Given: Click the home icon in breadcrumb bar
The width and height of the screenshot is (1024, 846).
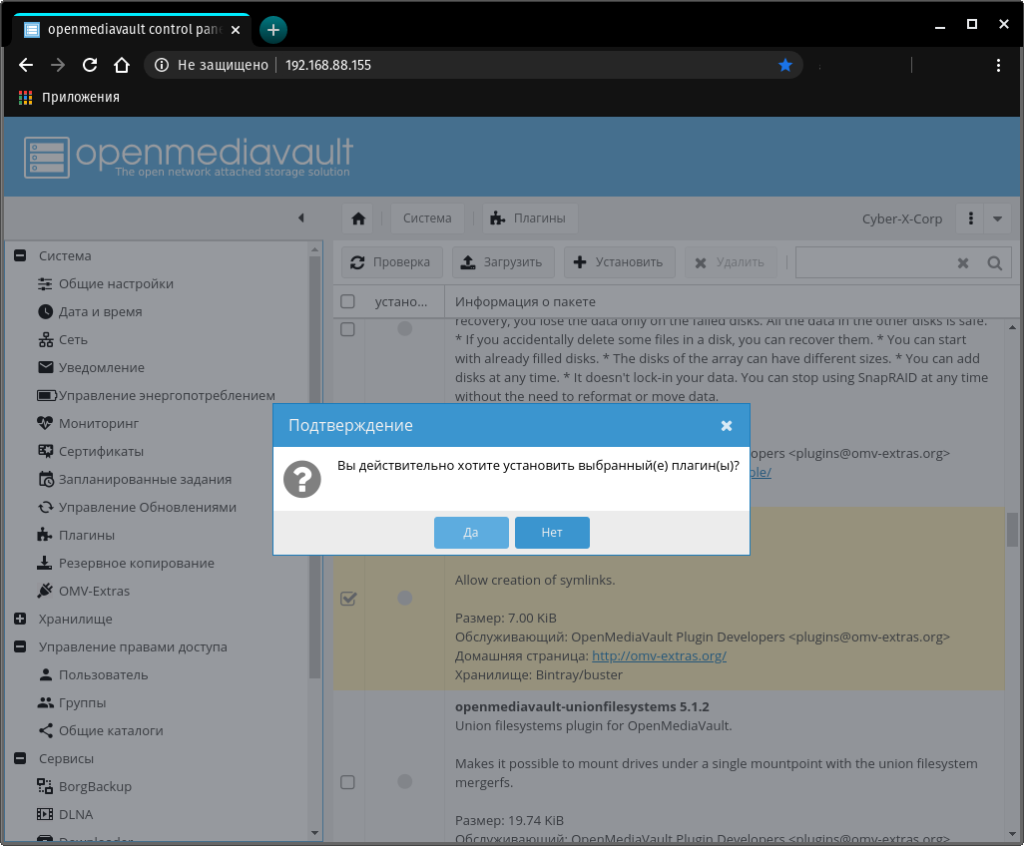Looking at the screenshot, I should [x=358, y=218].
